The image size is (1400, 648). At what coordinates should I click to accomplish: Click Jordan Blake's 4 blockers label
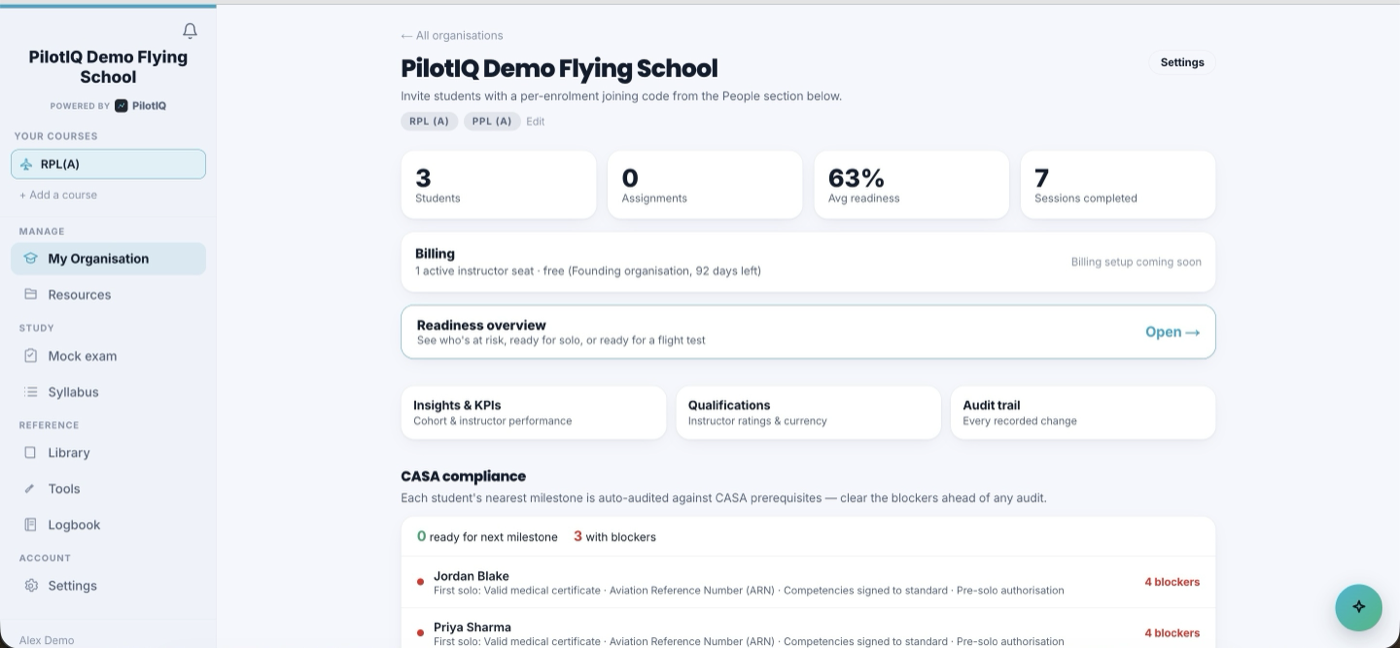click(x=1172, y=582)
